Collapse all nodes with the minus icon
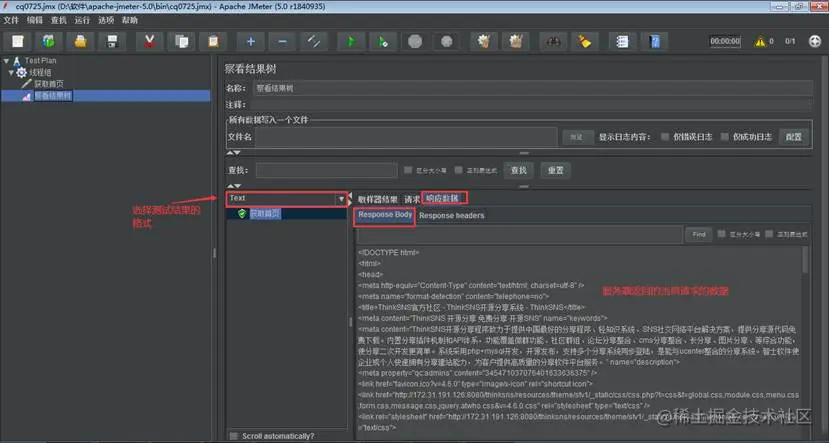Screen dimensions: 829x443 (x=282, y=41)
